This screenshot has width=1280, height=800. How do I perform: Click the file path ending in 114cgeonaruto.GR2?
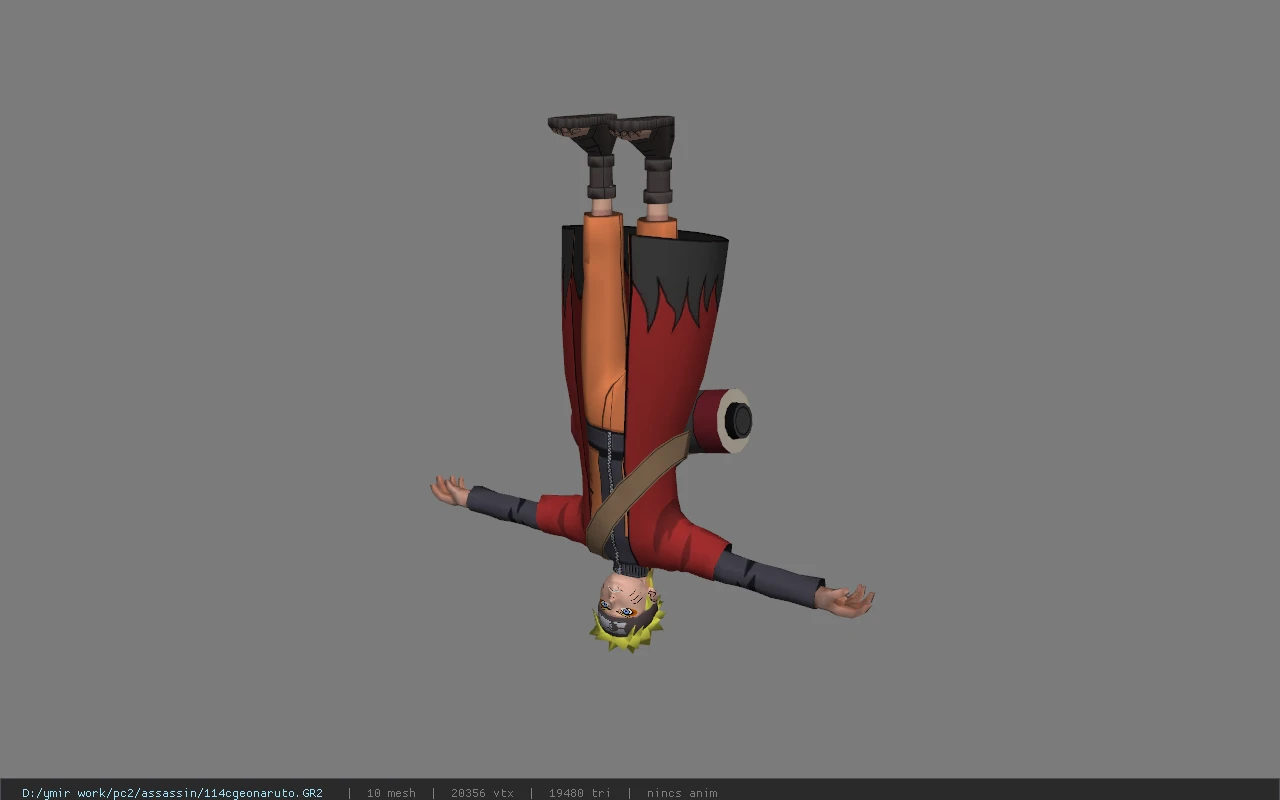[x=172, y=793]
